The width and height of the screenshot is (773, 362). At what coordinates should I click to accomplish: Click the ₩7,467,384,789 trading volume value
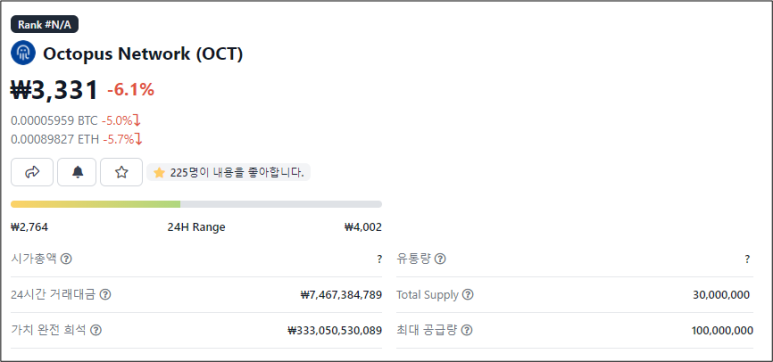click(x=341, y=295)
